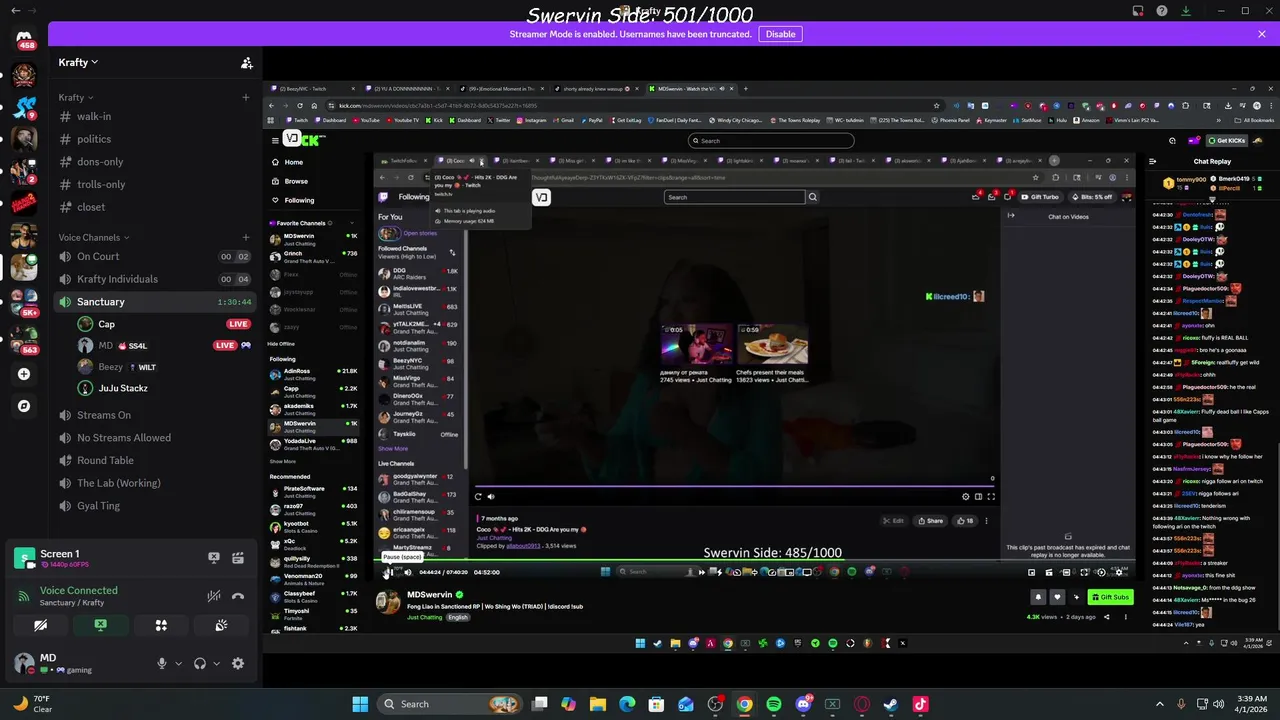Click Windows taskbar search box

(x=450, y=704)
